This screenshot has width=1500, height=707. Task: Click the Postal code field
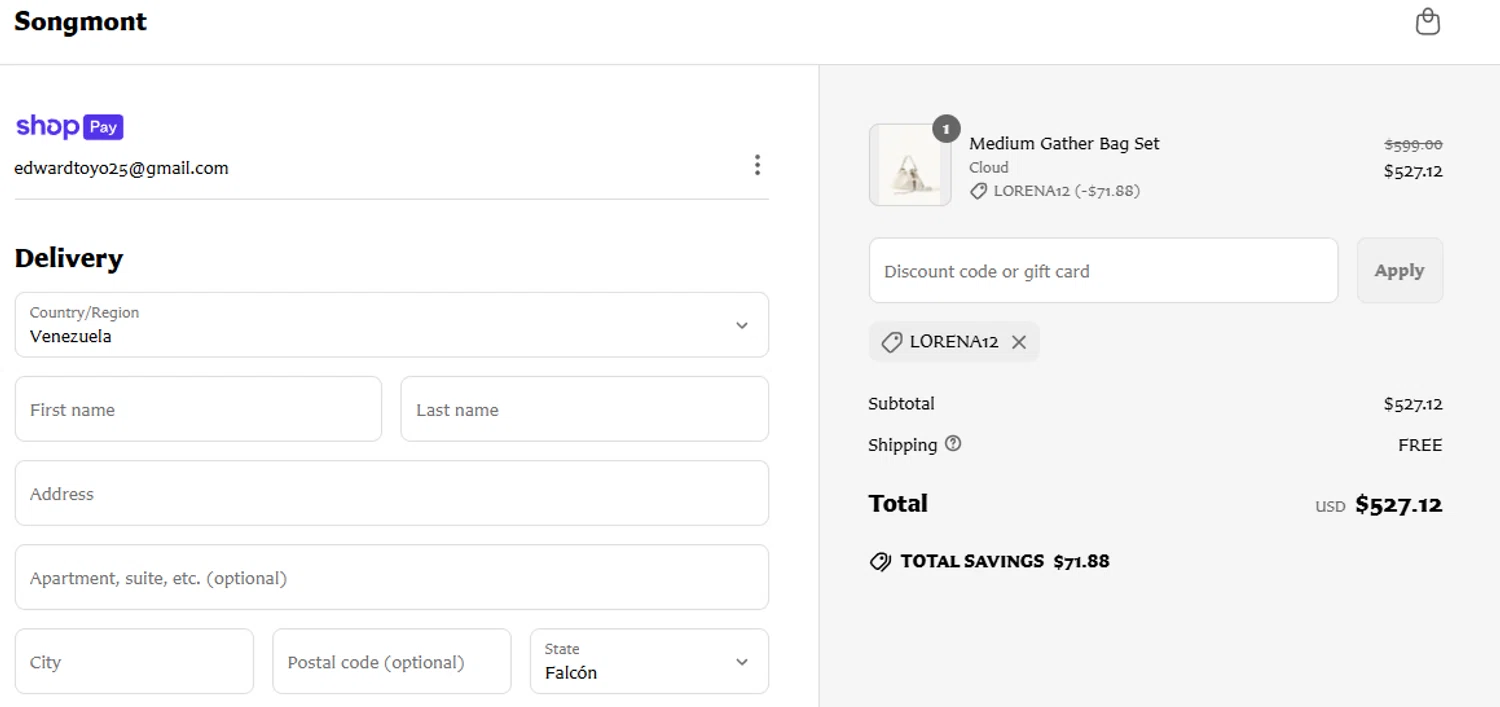point(391,661)
